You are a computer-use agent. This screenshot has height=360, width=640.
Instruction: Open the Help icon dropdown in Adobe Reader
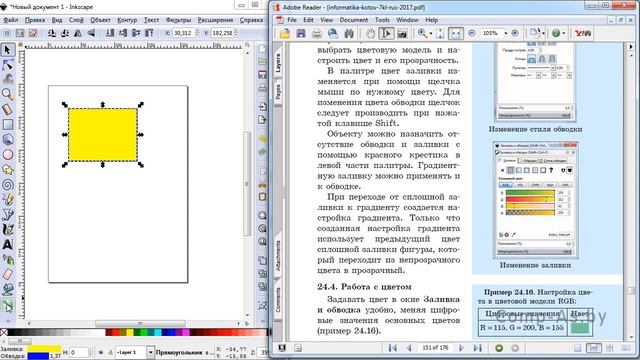(x=564, y=33)
